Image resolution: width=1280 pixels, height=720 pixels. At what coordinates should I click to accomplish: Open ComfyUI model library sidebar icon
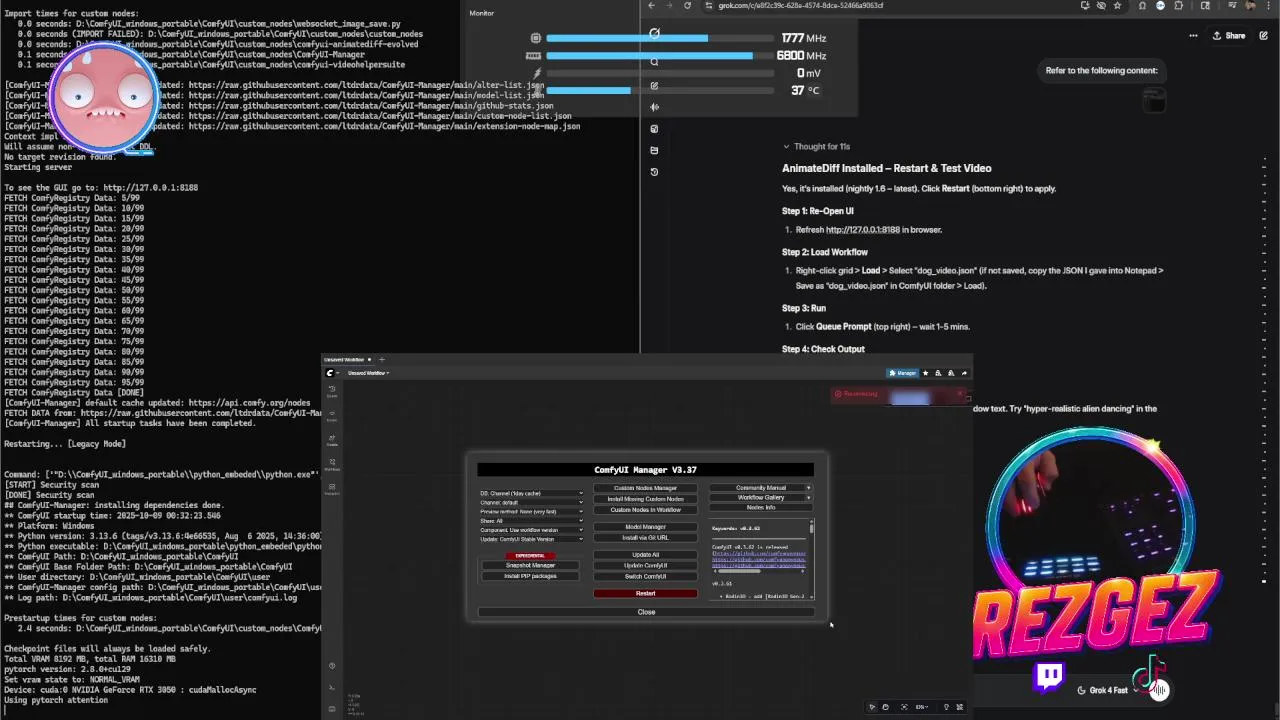point(332,440)
